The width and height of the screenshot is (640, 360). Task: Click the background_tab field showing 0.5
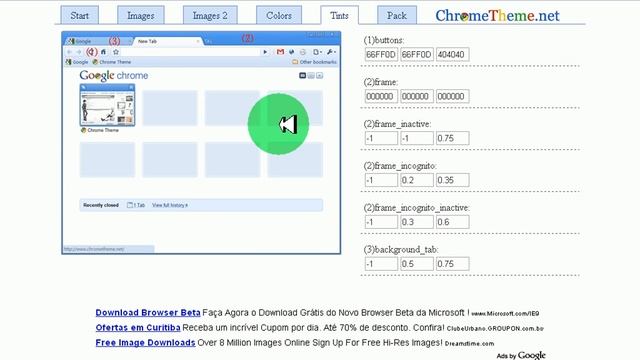[x=417, y=264]
